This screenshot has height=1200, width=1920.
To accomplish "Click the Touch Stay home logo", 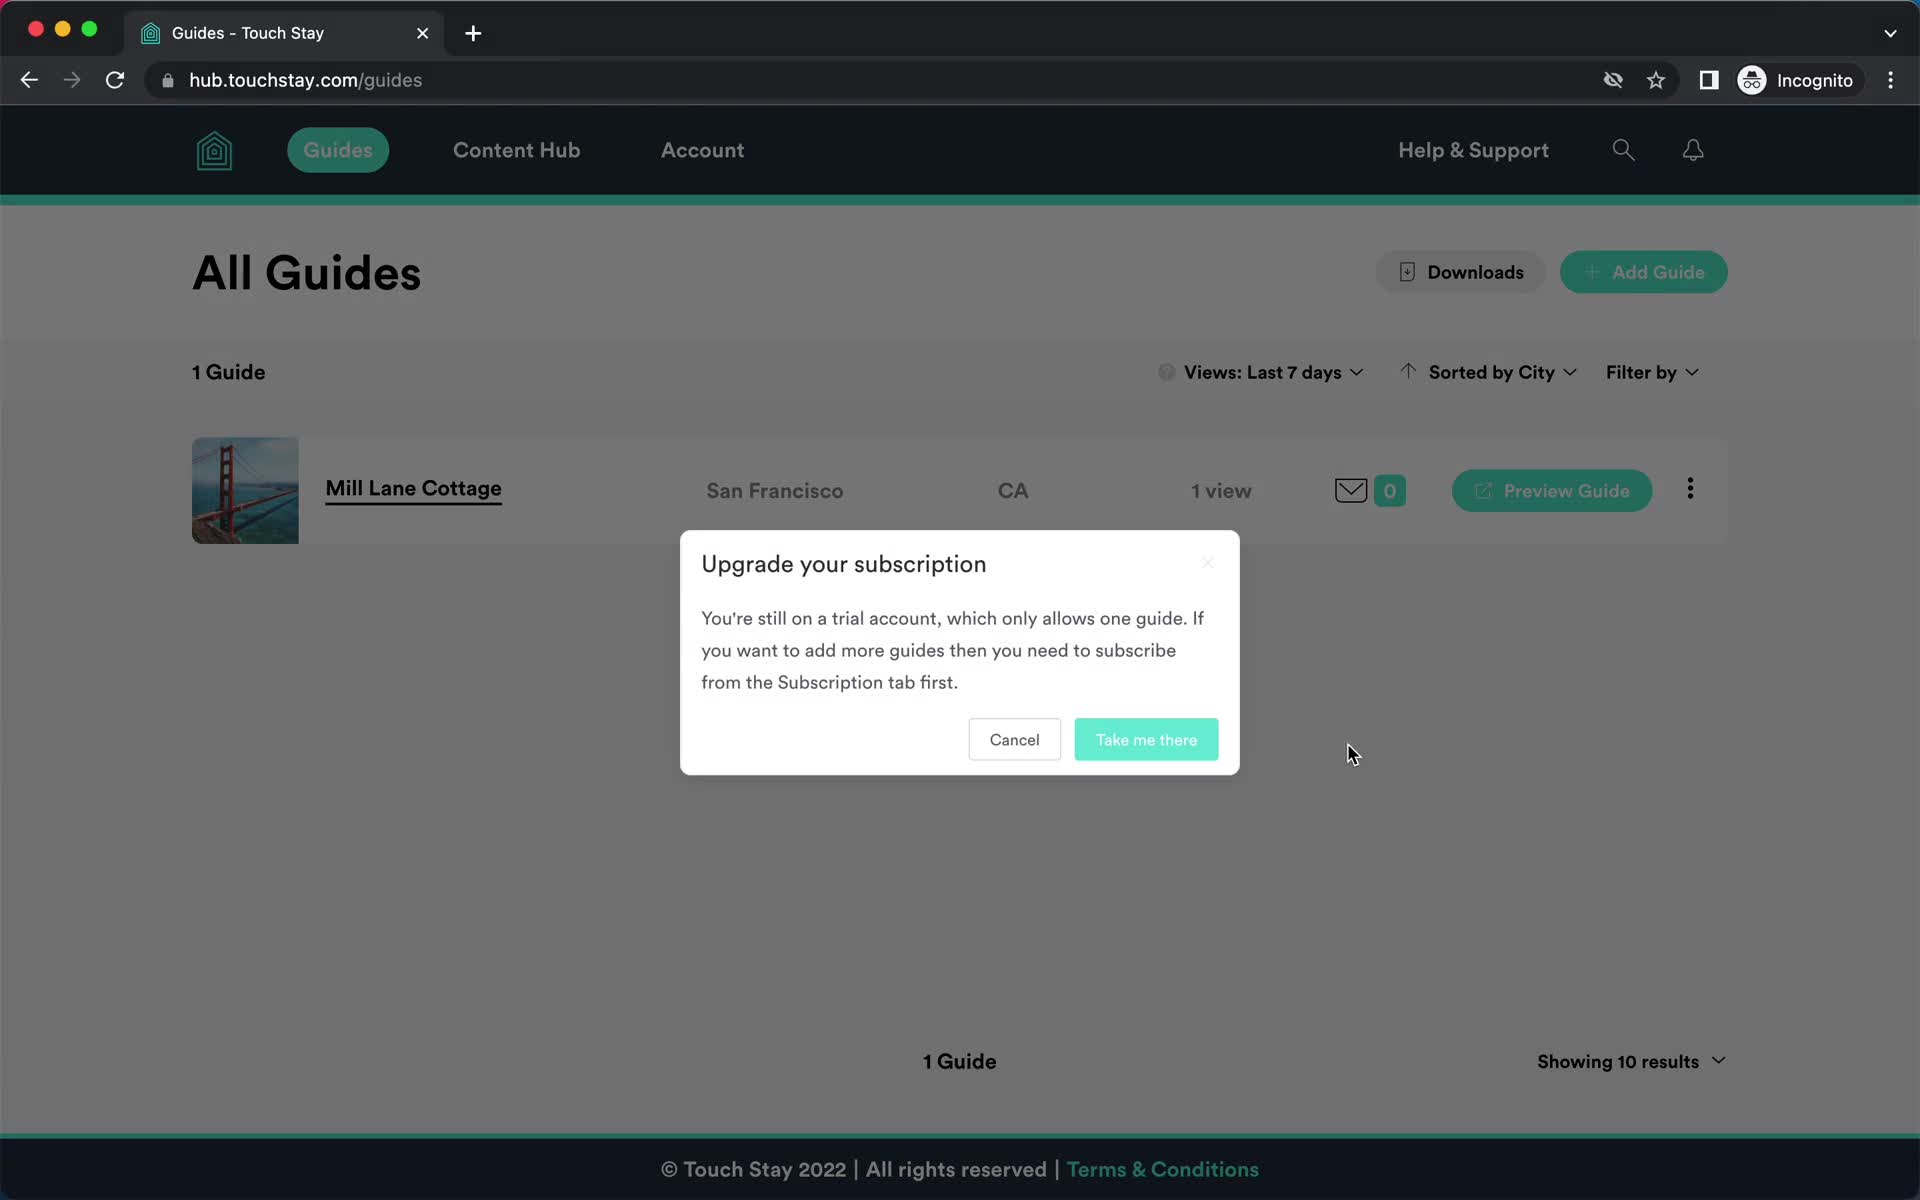I will pyautogui.click(x=214, y=151).
